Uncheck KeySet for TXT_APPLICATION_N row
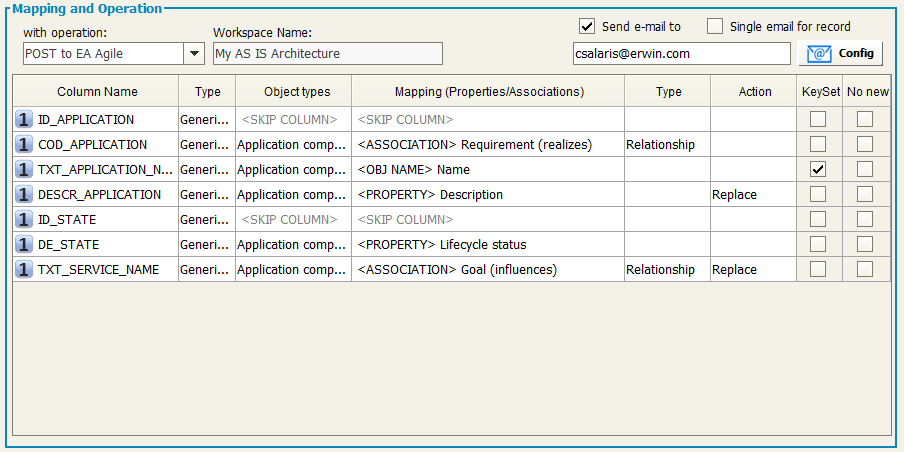 (x=818, y=170)
